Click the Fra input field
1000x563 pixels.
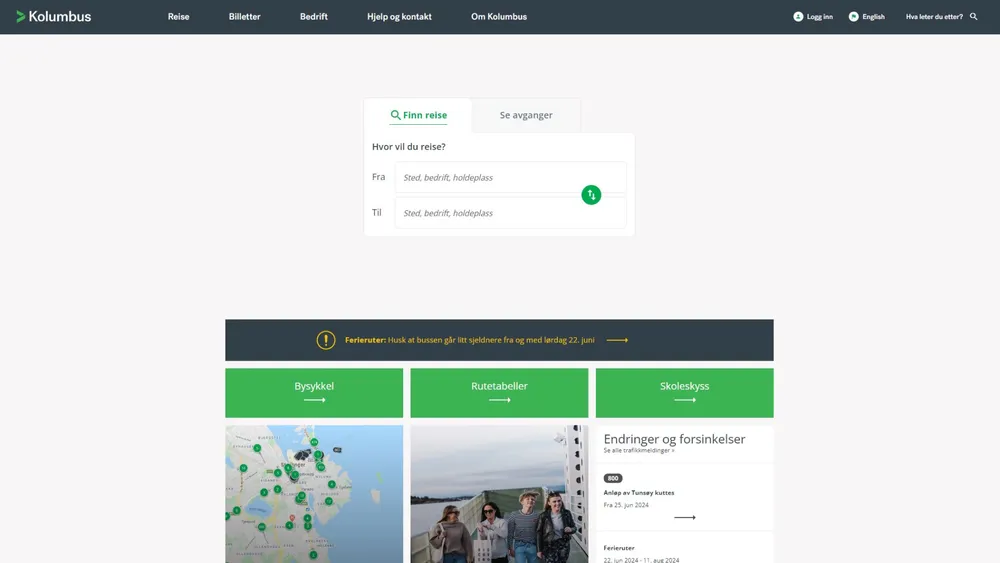coord(510,177)
